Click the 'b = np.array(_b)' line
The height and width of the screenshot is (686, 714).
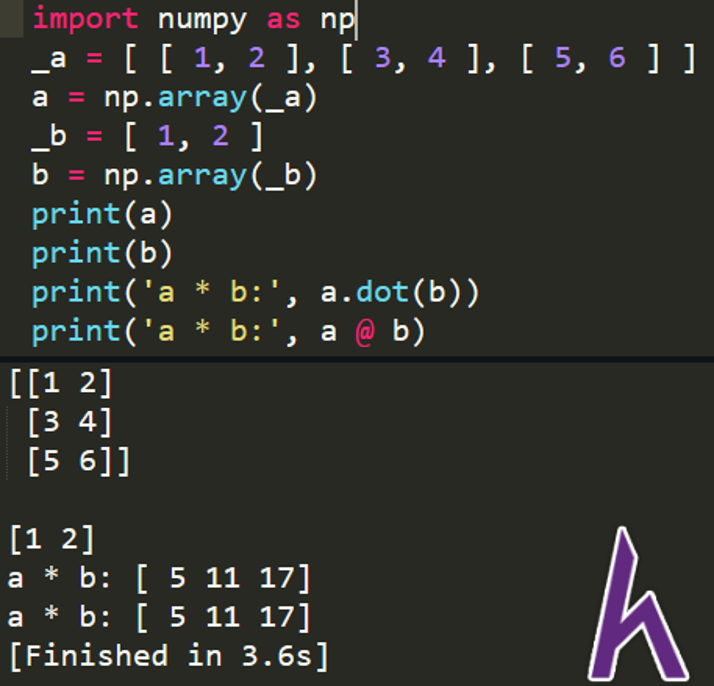(x=174, y=176)
